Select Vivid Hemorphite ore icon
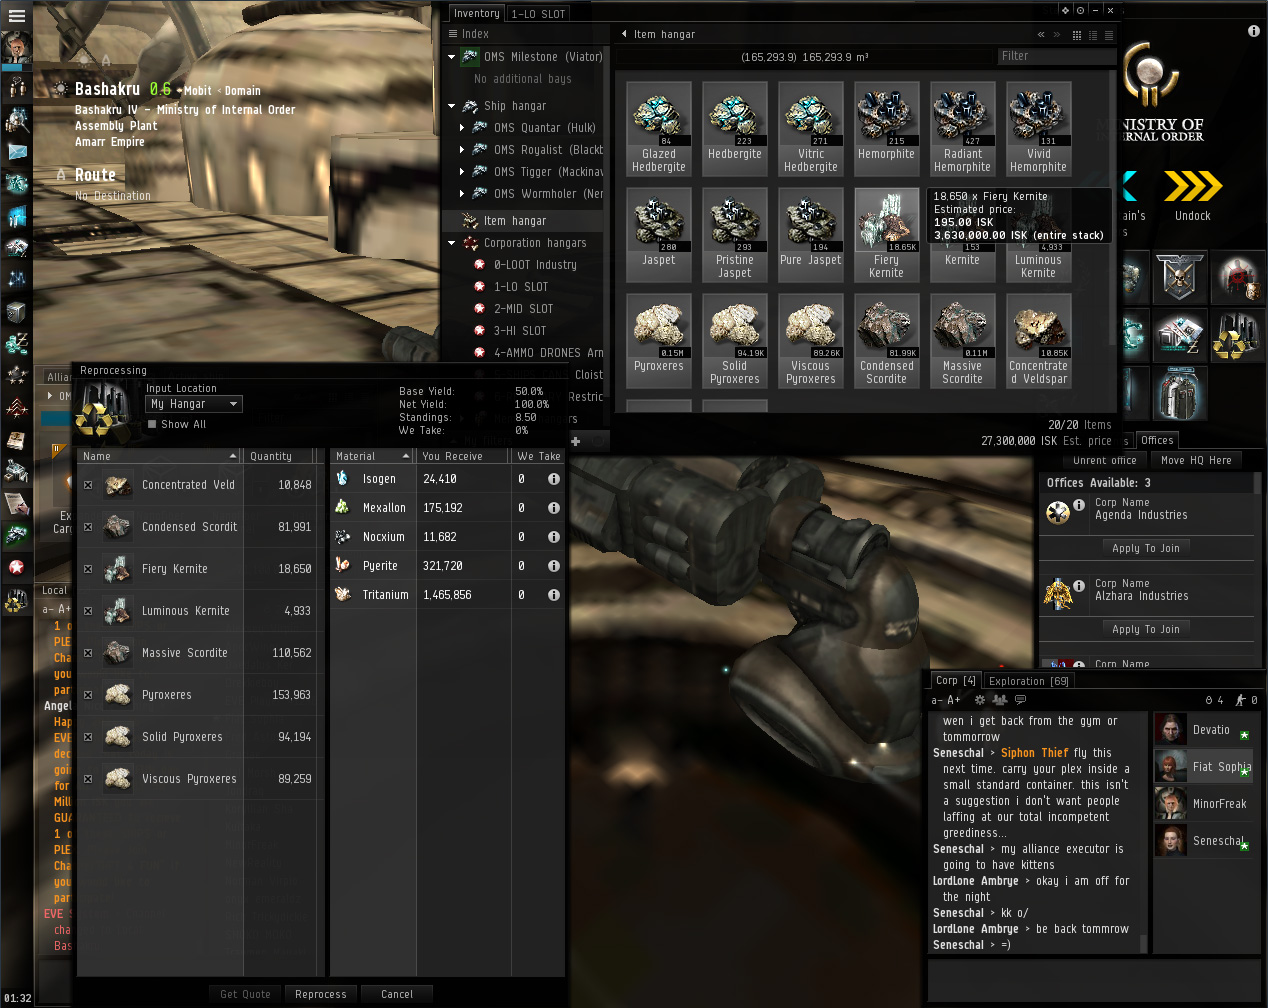This screenshot has width=1268, height=1008. point(1039,115)
